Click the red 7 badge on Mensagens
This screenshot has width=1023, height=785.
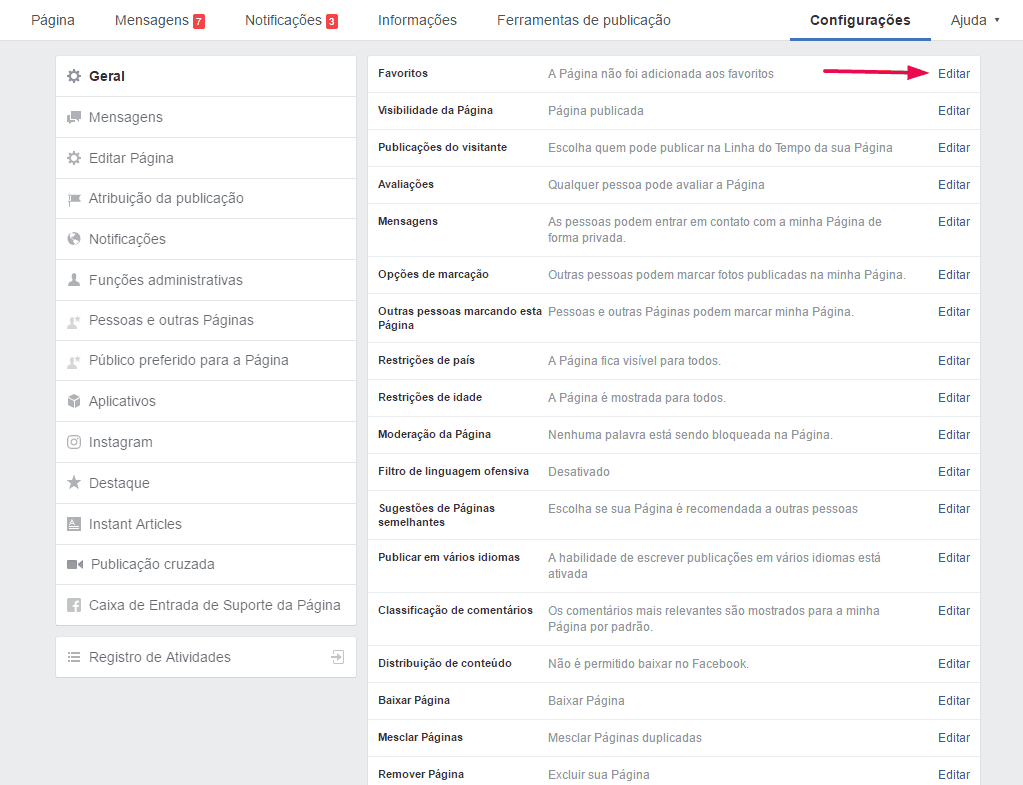point(199,22)
